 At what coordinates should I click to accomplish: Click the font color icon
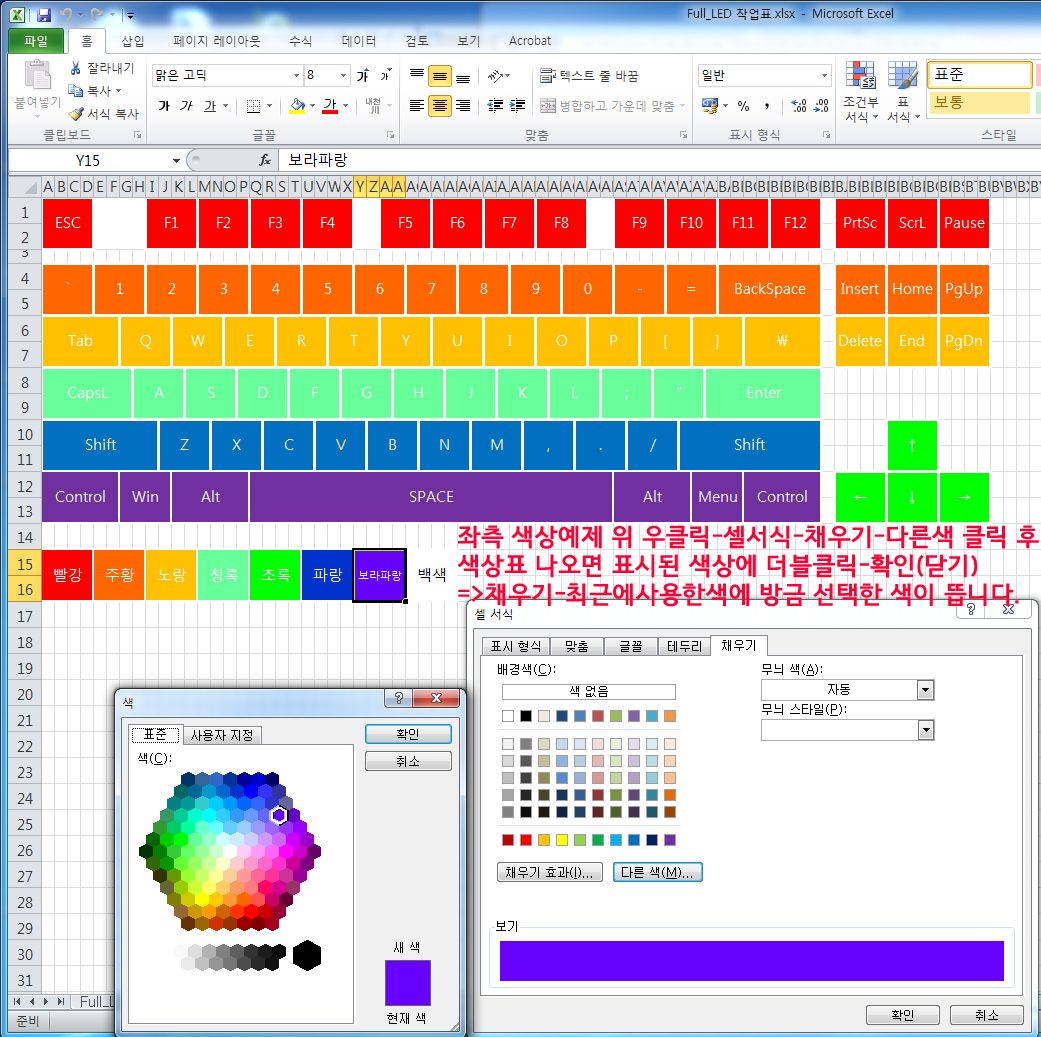coord(330,106)
